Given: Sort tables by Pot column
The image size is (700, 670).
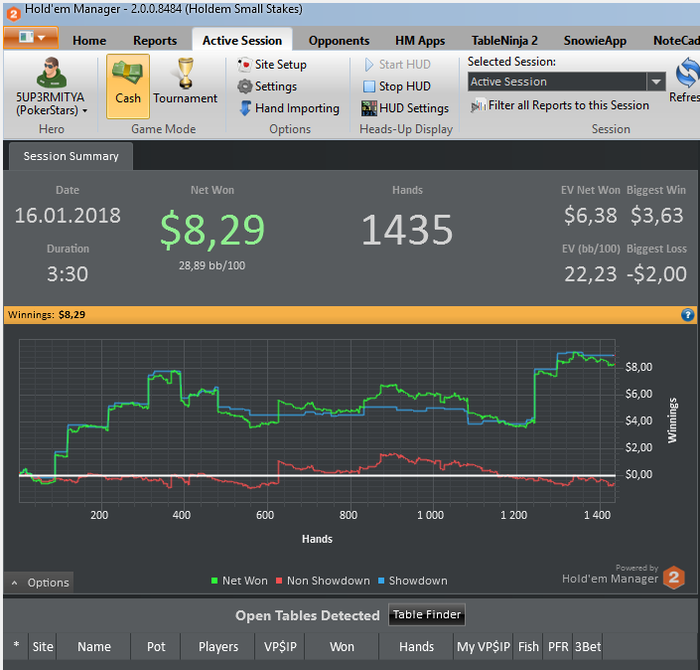Looking at the screenshot, I should [156, 646].
